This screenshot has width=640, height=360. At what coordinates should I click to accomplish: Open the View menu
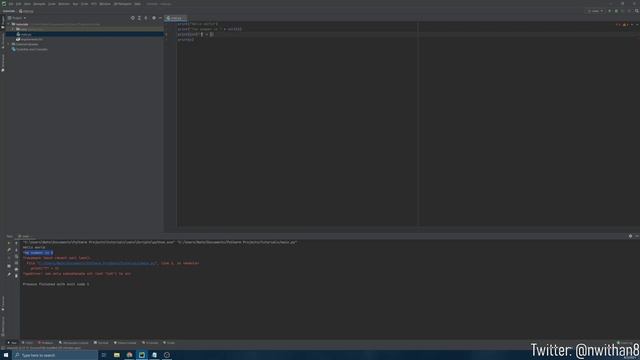[x=27, y=4]
